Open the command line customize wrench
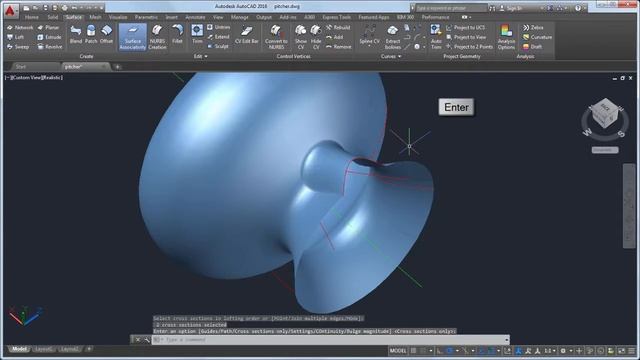The width and height of the screenshot is (640, 360). 147,340
